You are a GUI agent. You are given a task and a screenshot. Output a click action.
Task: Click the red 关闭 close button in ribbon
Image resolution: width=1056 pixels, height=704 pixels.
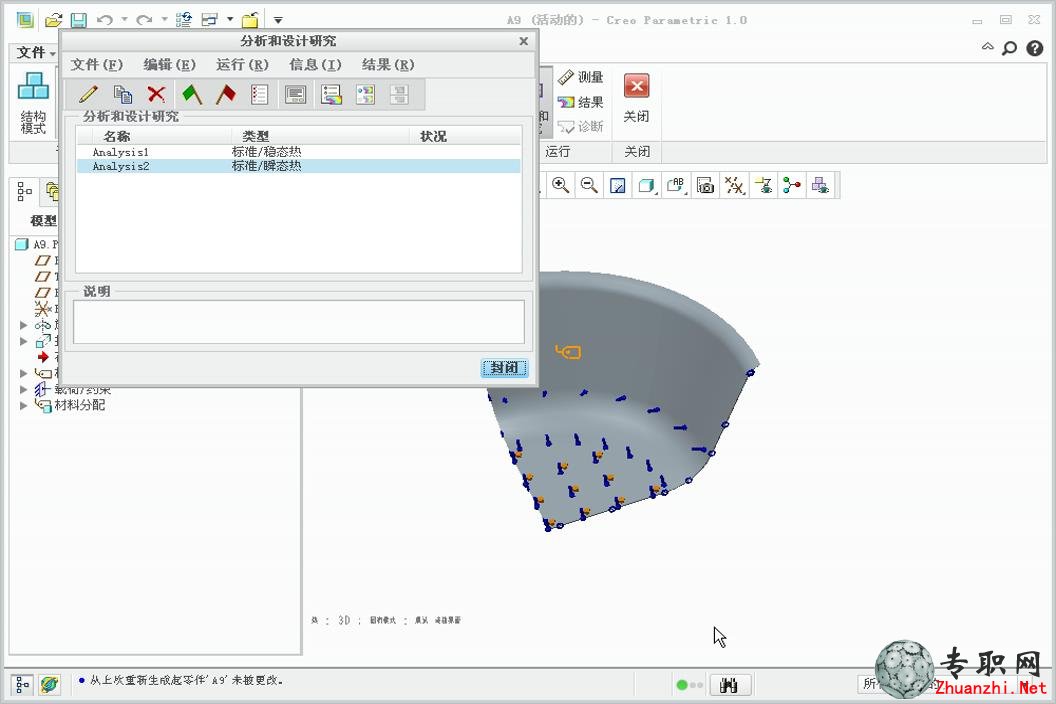[636, 98]
